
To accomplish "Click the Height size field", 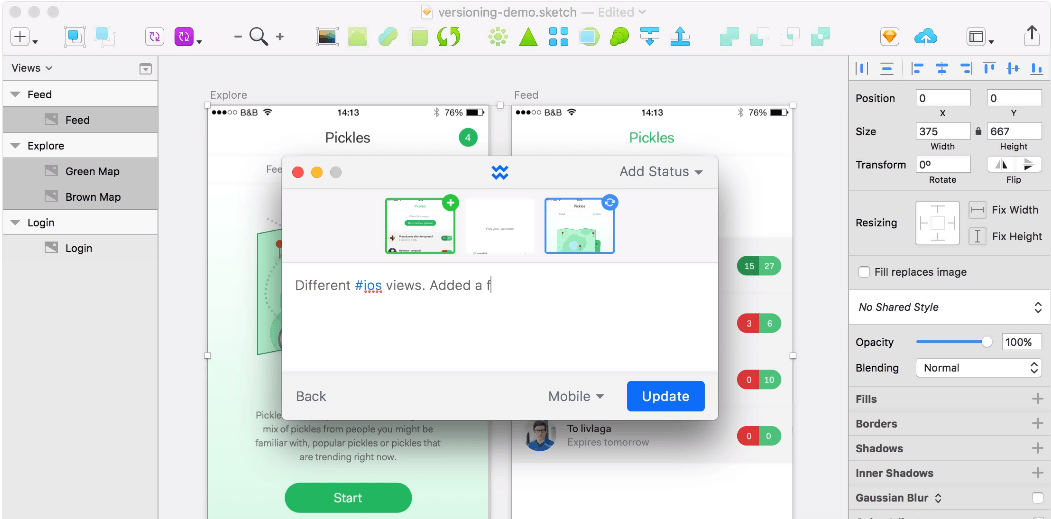I will point(1013,131).
